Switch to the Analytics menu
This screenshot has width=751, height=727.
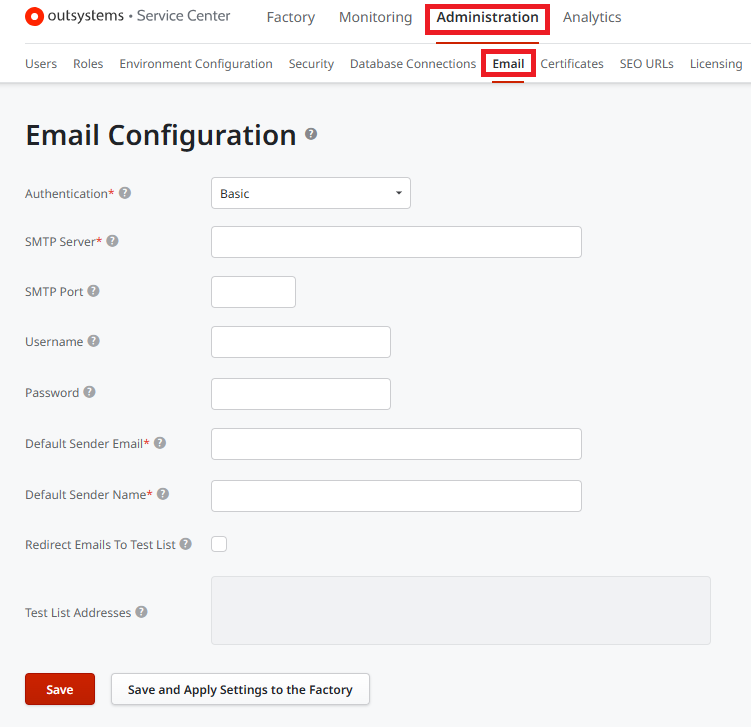coord(592,17)
